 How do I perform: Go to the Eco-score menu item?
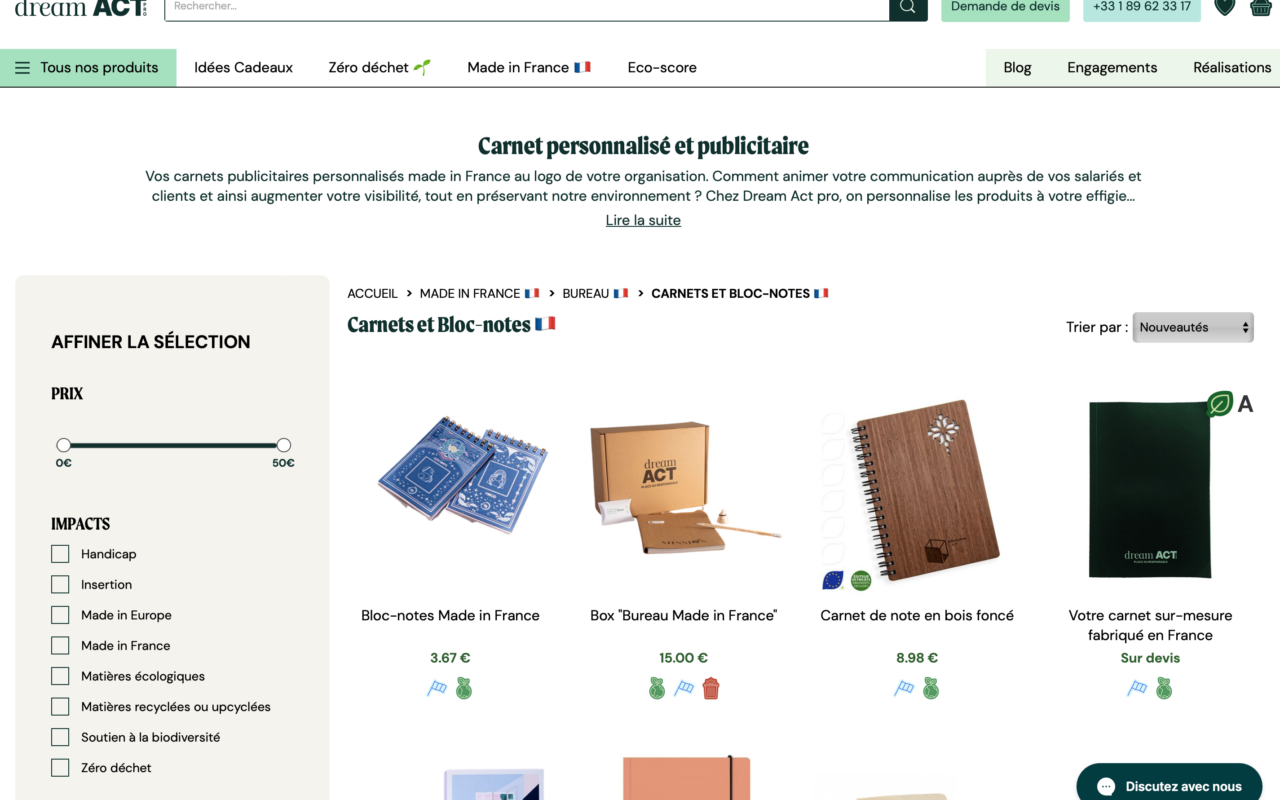coord(662,68)
